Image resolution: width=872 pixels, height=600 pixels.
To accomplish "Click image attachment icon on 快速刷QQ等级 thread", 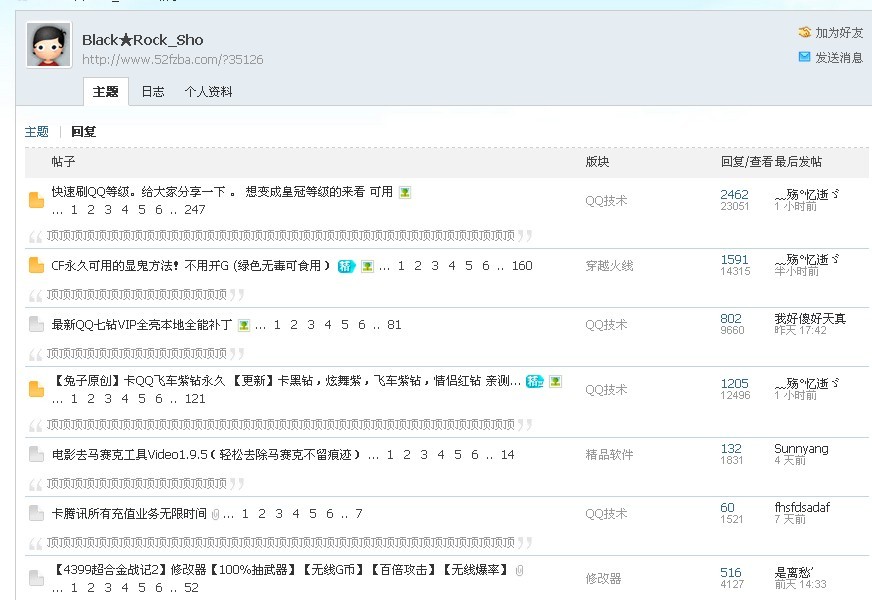I will point(405,192).
